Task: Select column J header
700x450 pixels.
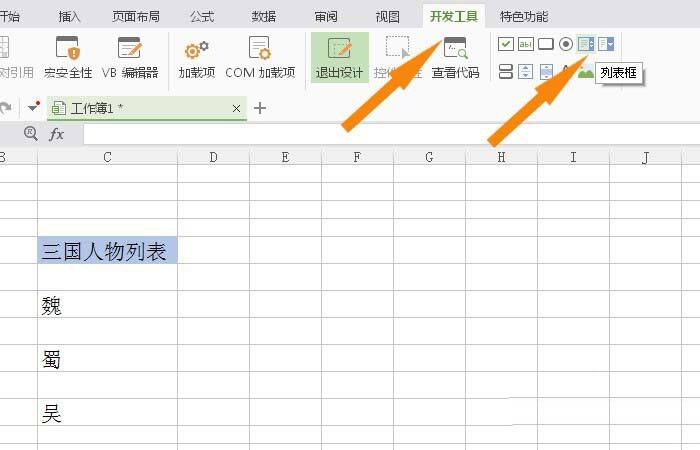Action: (645, 157)
